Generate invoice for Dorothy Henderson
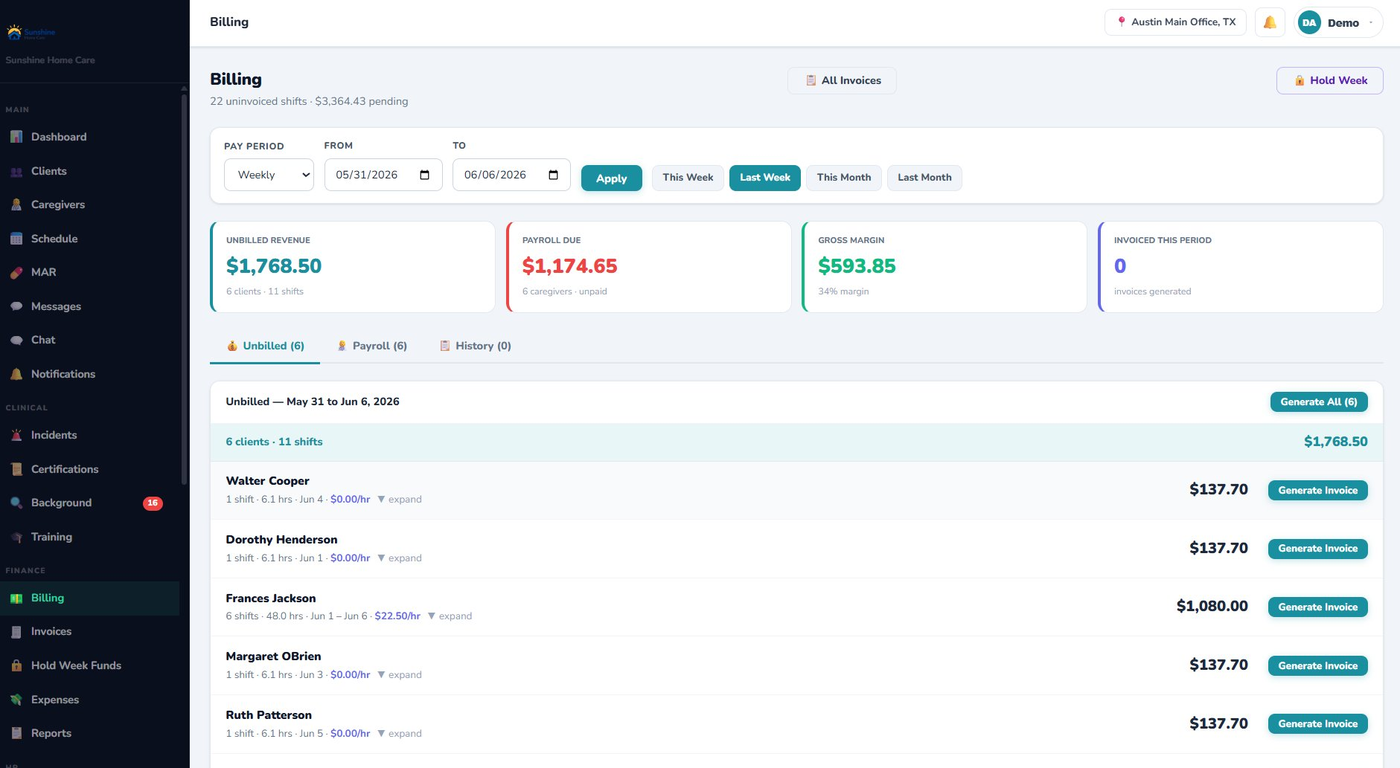 tap(1318, 548)
